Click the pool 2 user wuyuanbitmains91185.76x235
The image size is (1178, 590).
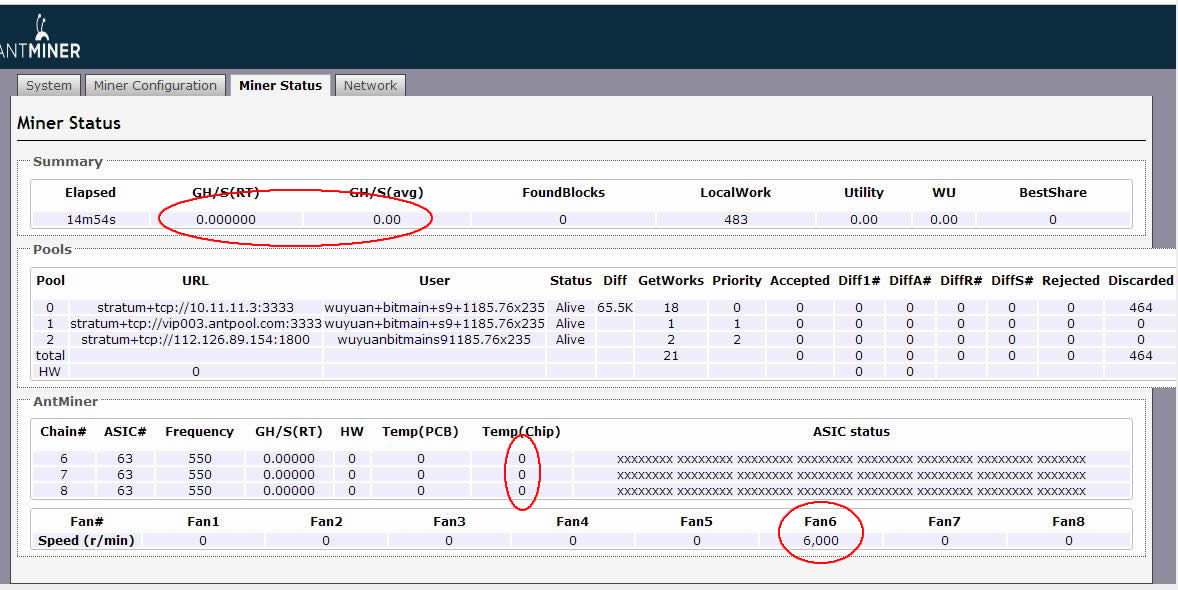click(x=434, y=340)
